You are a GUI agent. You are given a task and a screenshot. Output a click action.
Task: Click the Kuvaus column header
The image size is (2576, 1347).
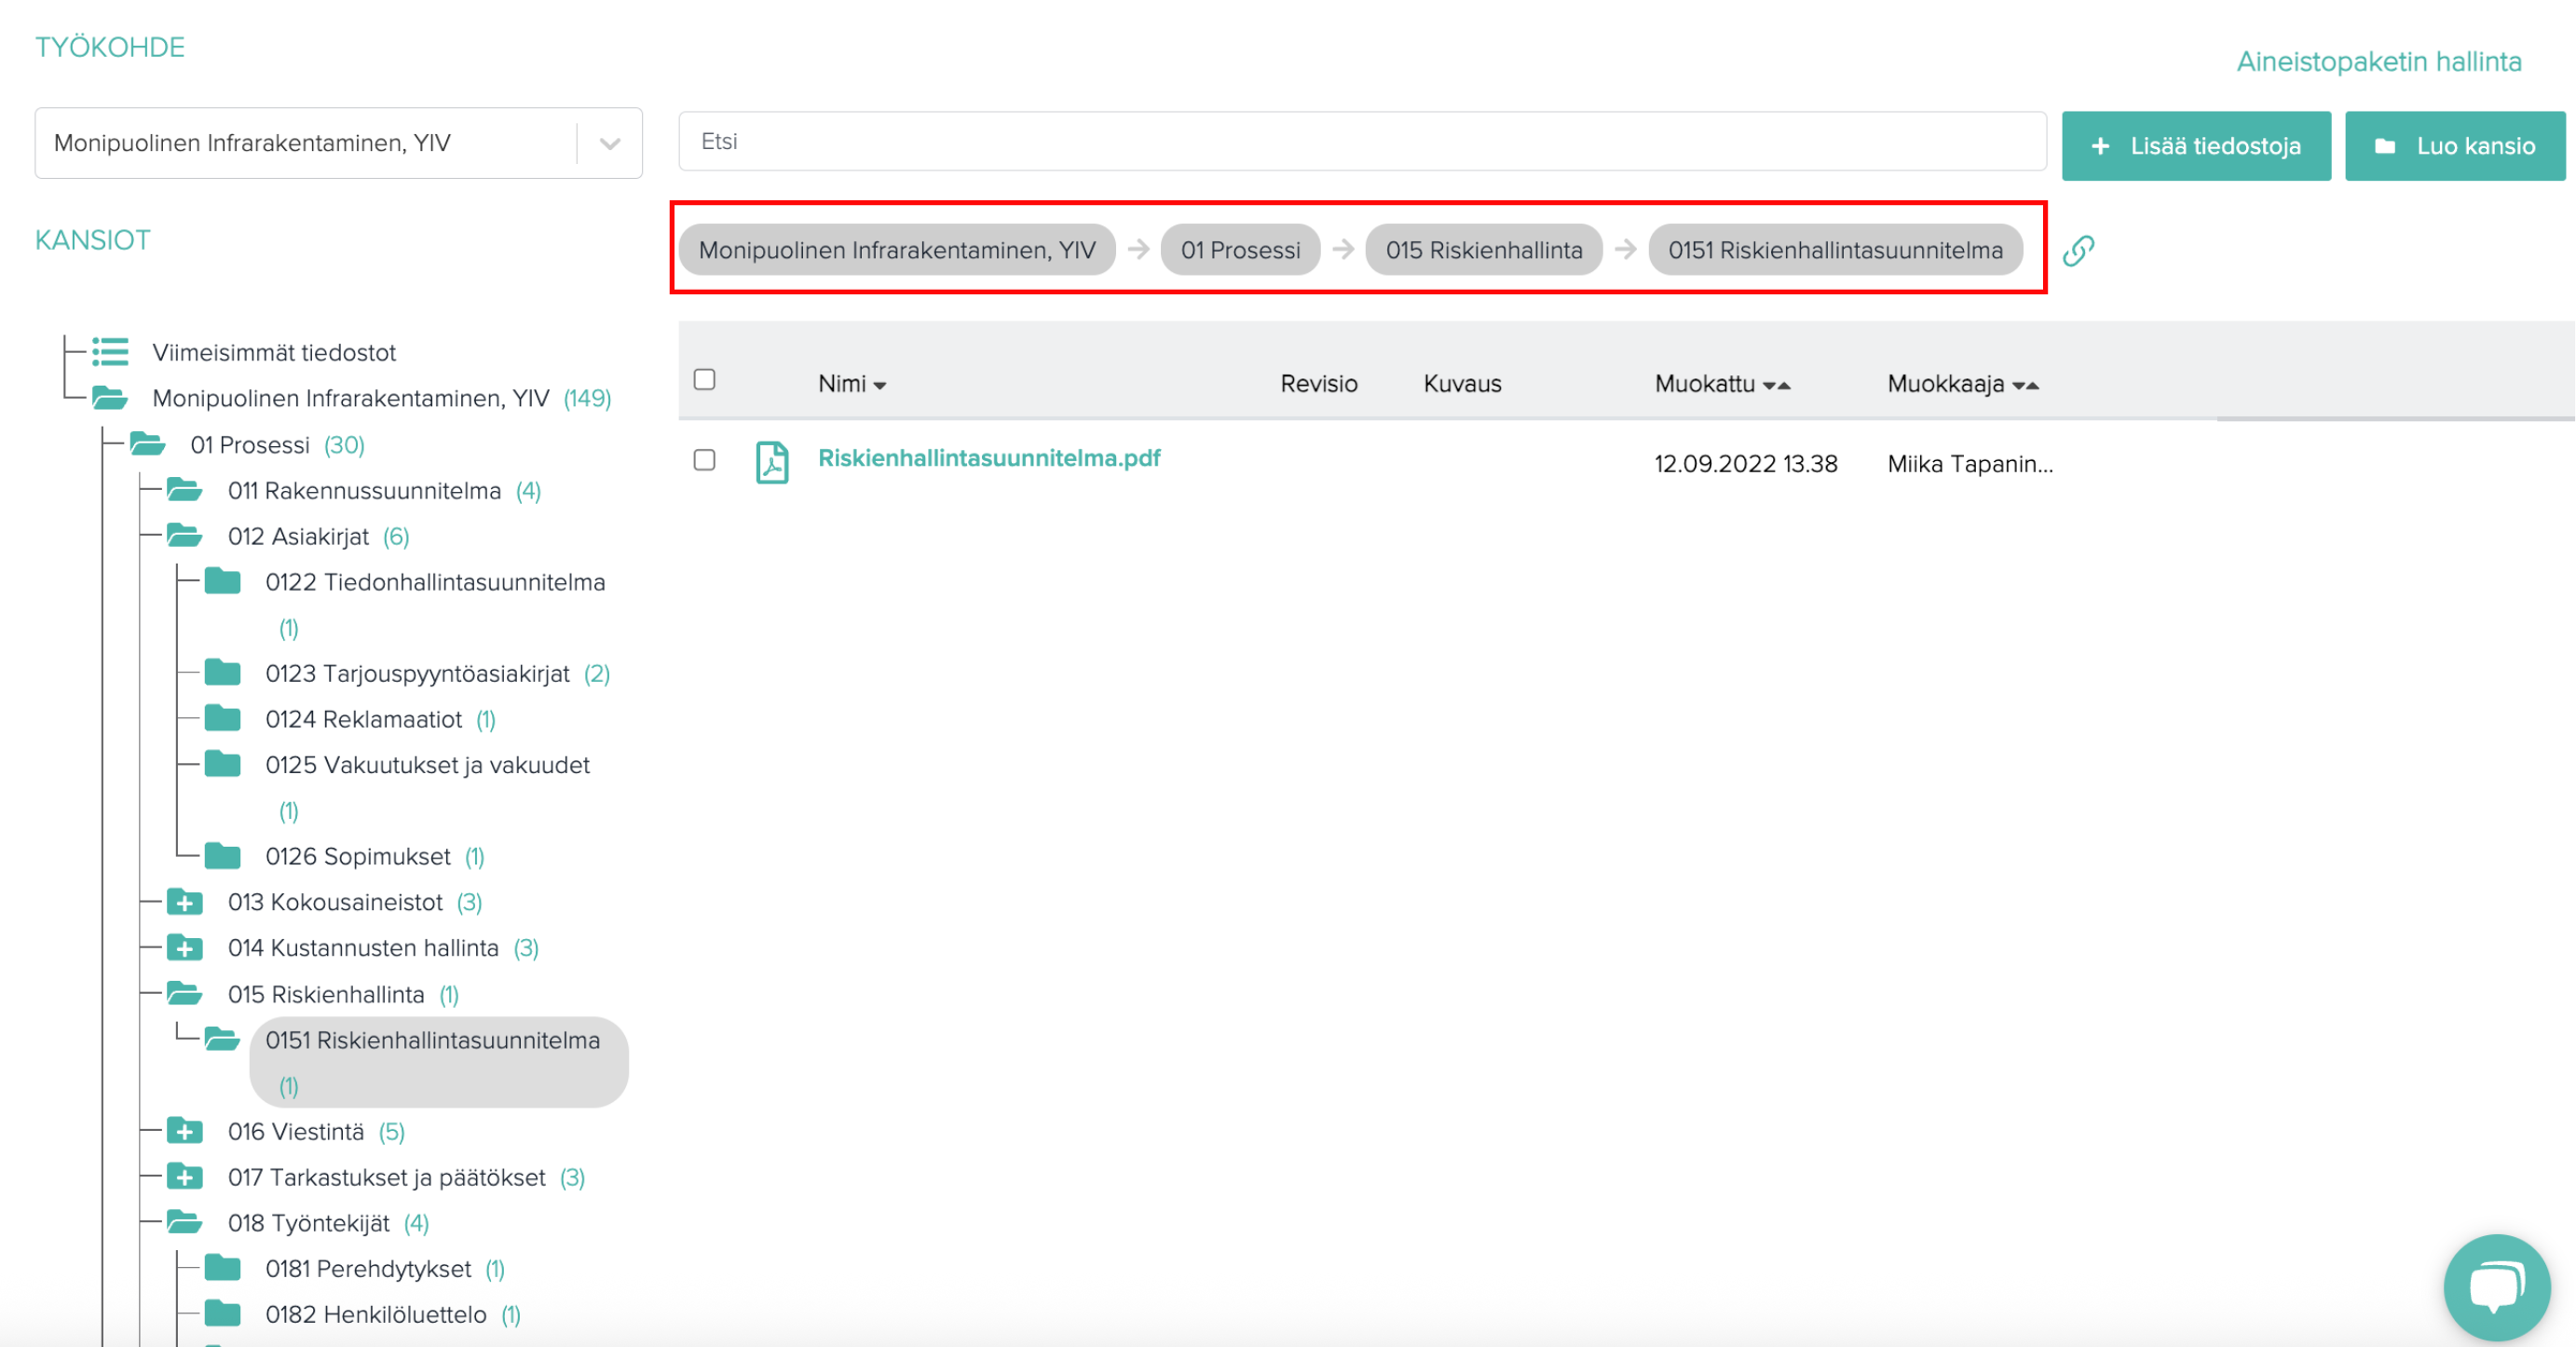pos(1462,384)
